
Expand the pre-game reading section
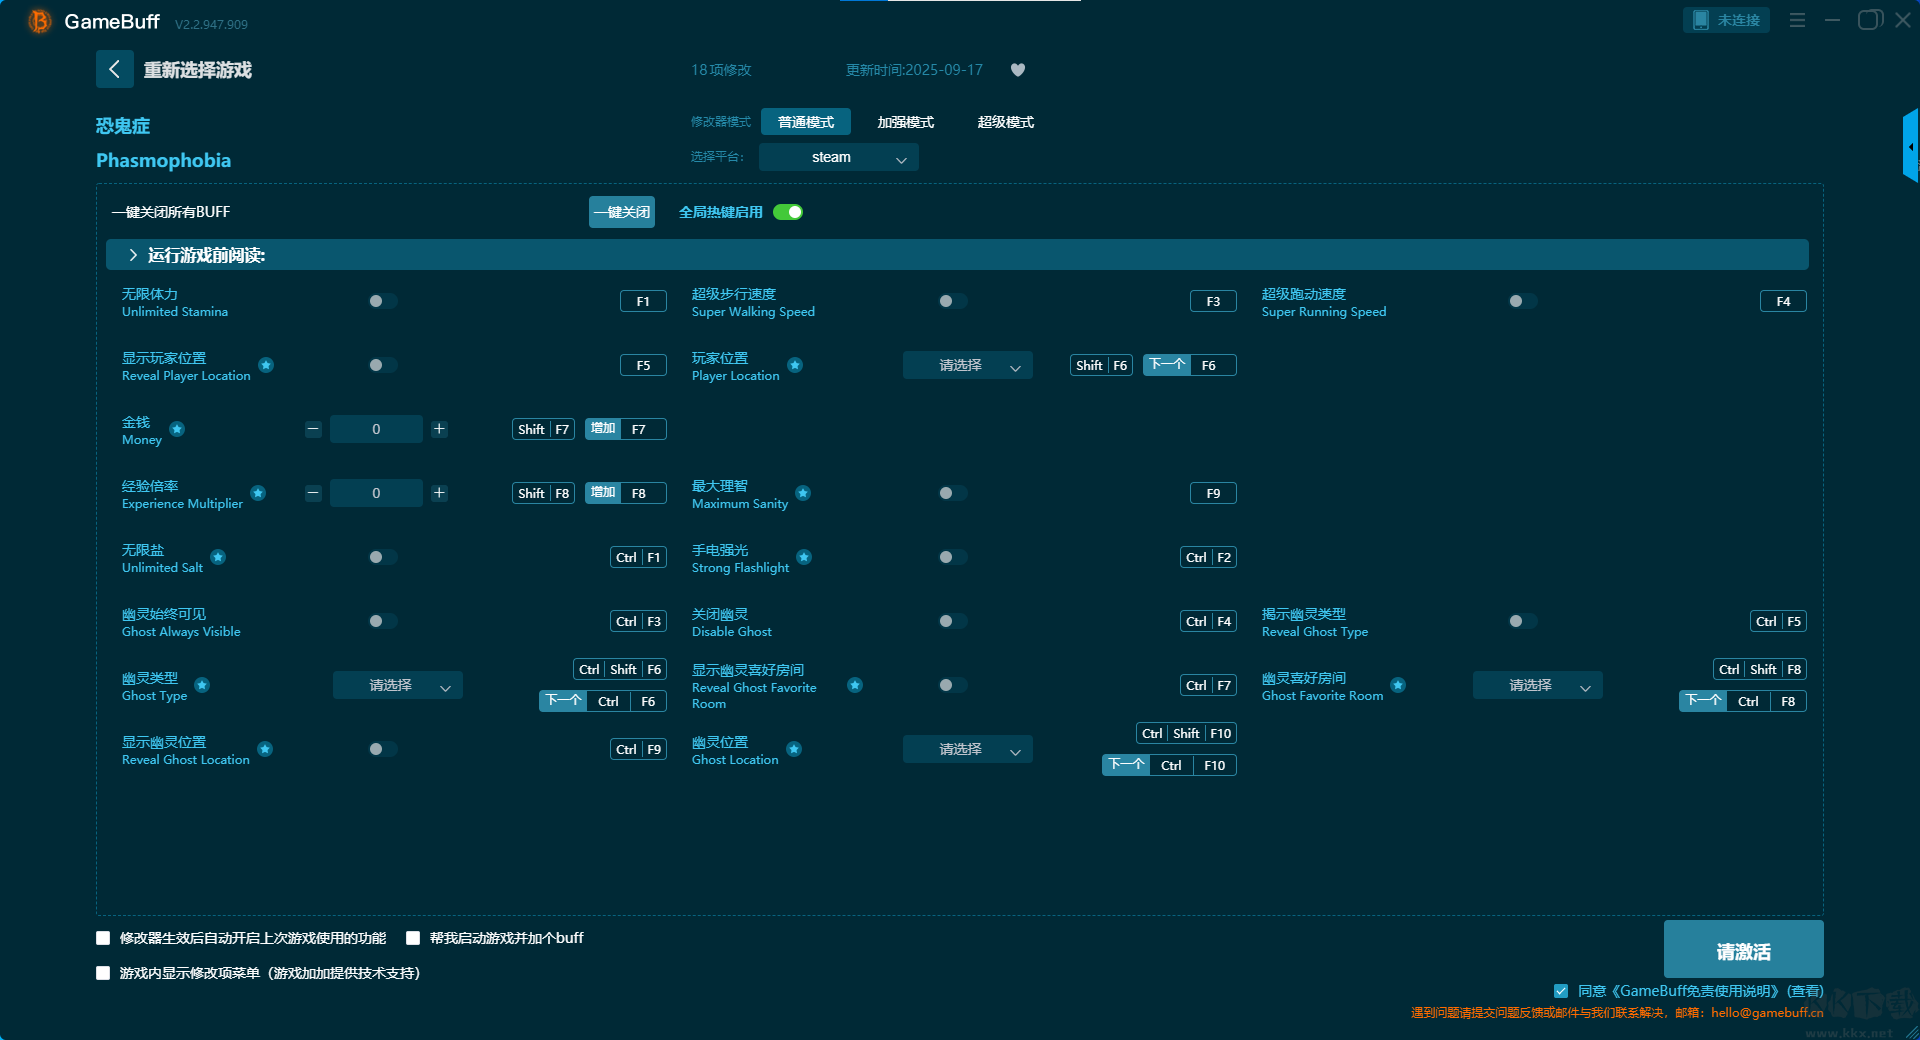coord(133,255)
